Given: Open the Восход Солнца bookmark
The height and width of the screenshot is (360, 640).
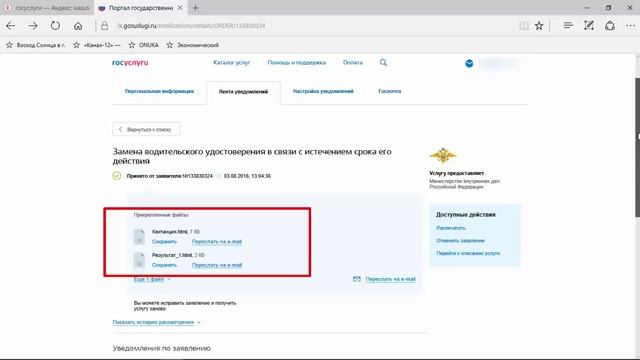Looking at the screenshot, I should (36, 45).
